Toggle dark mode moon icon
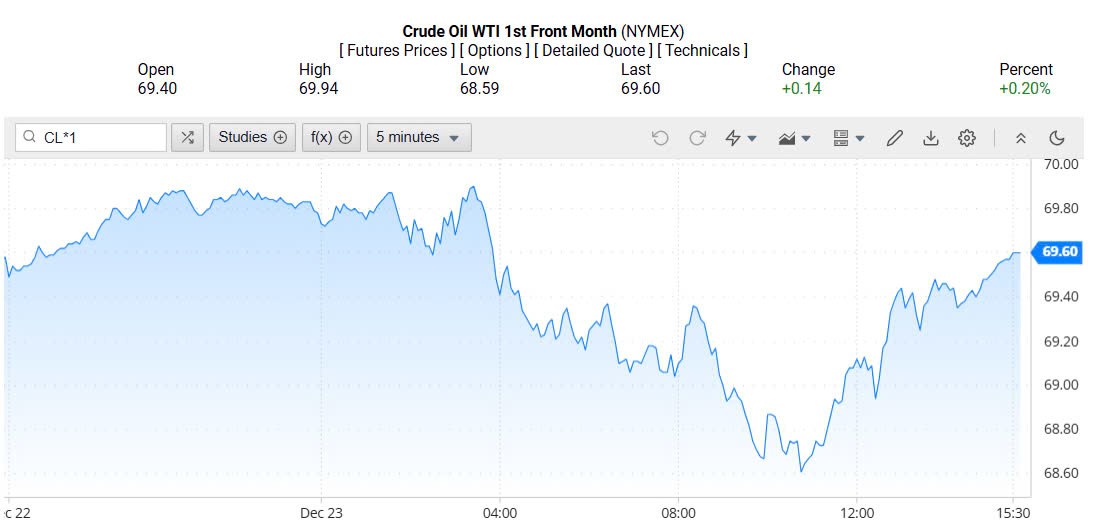This screenshot has width=1093, height=525. point(1057,138)
